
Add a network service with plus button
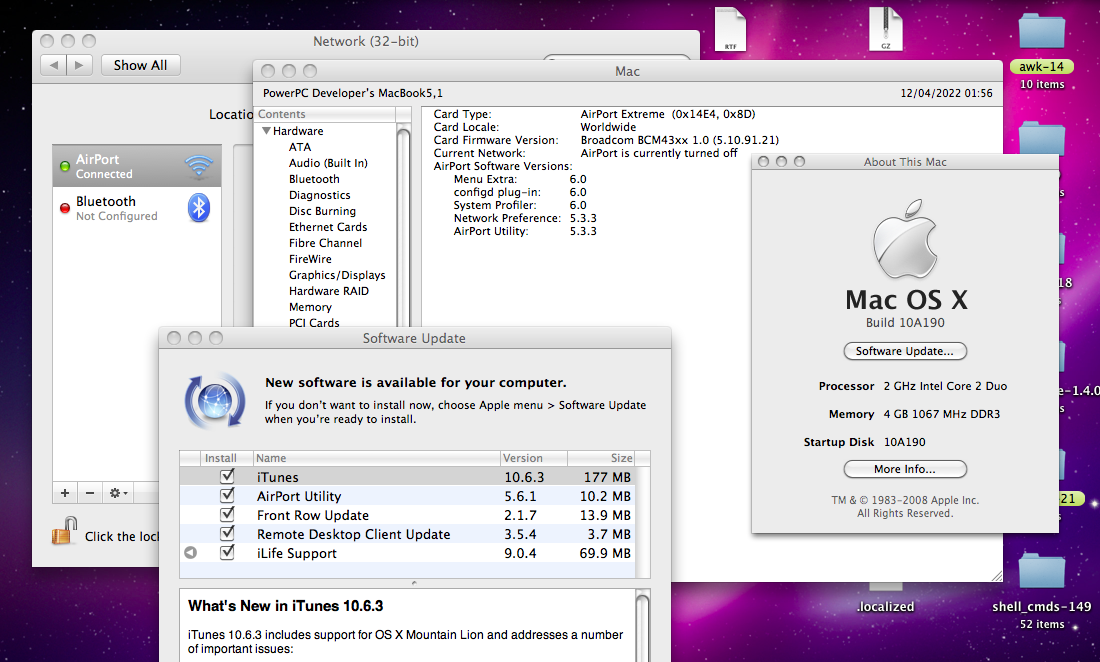click(x=65, y=493)
